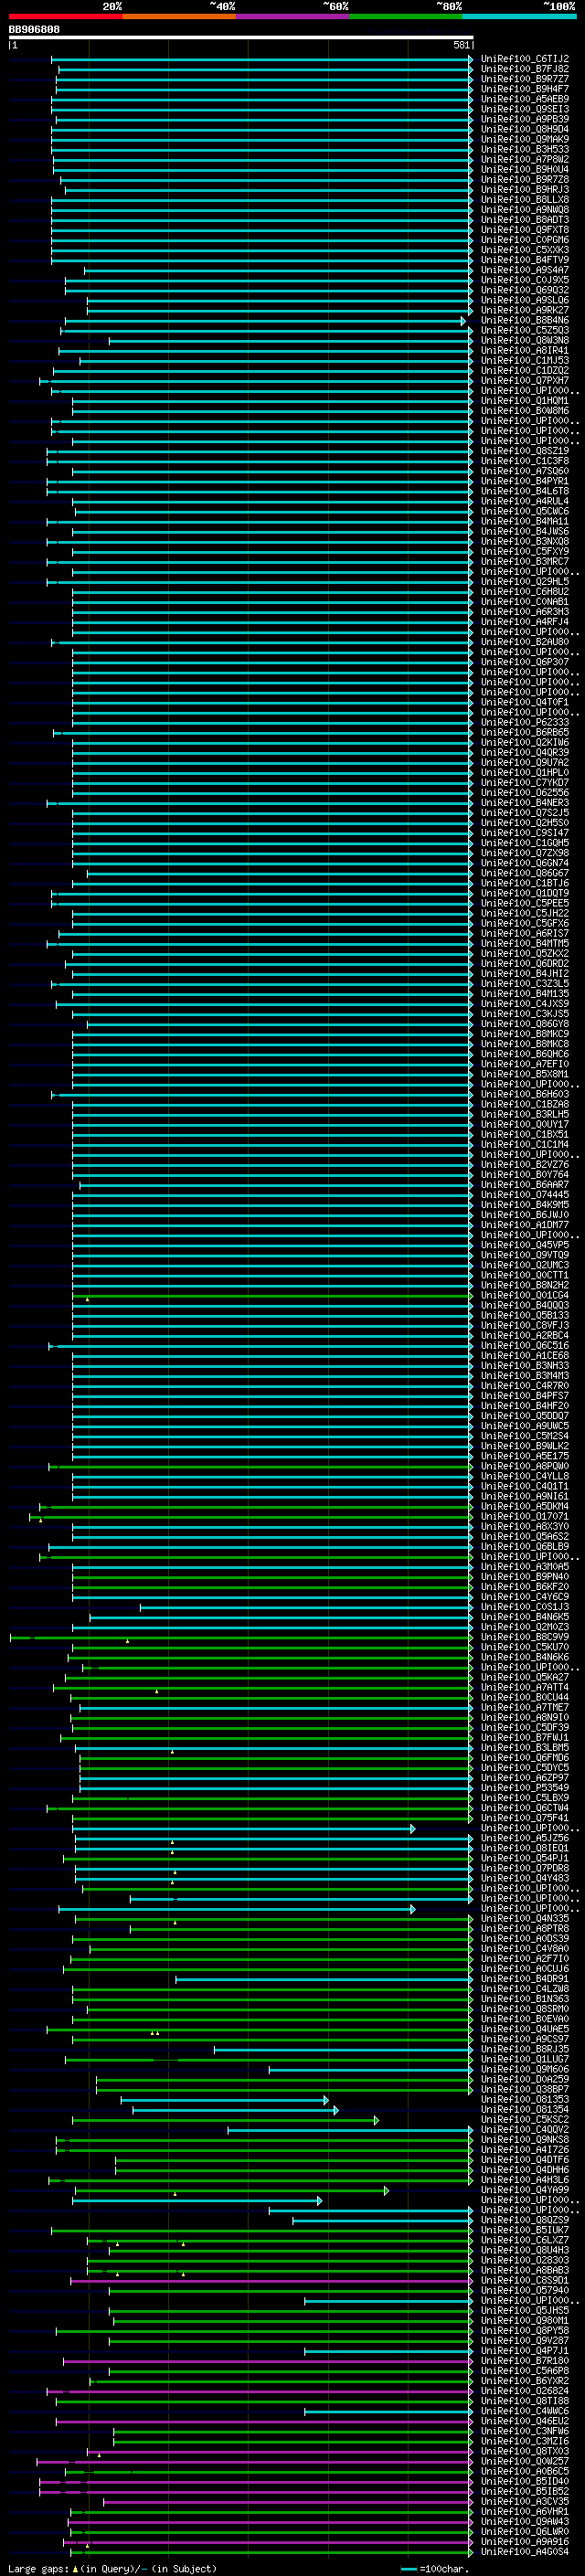The image size is (585, 2576).
Task: Select hit label UniRef100_B8LLX8
Action: coord(525,199)
